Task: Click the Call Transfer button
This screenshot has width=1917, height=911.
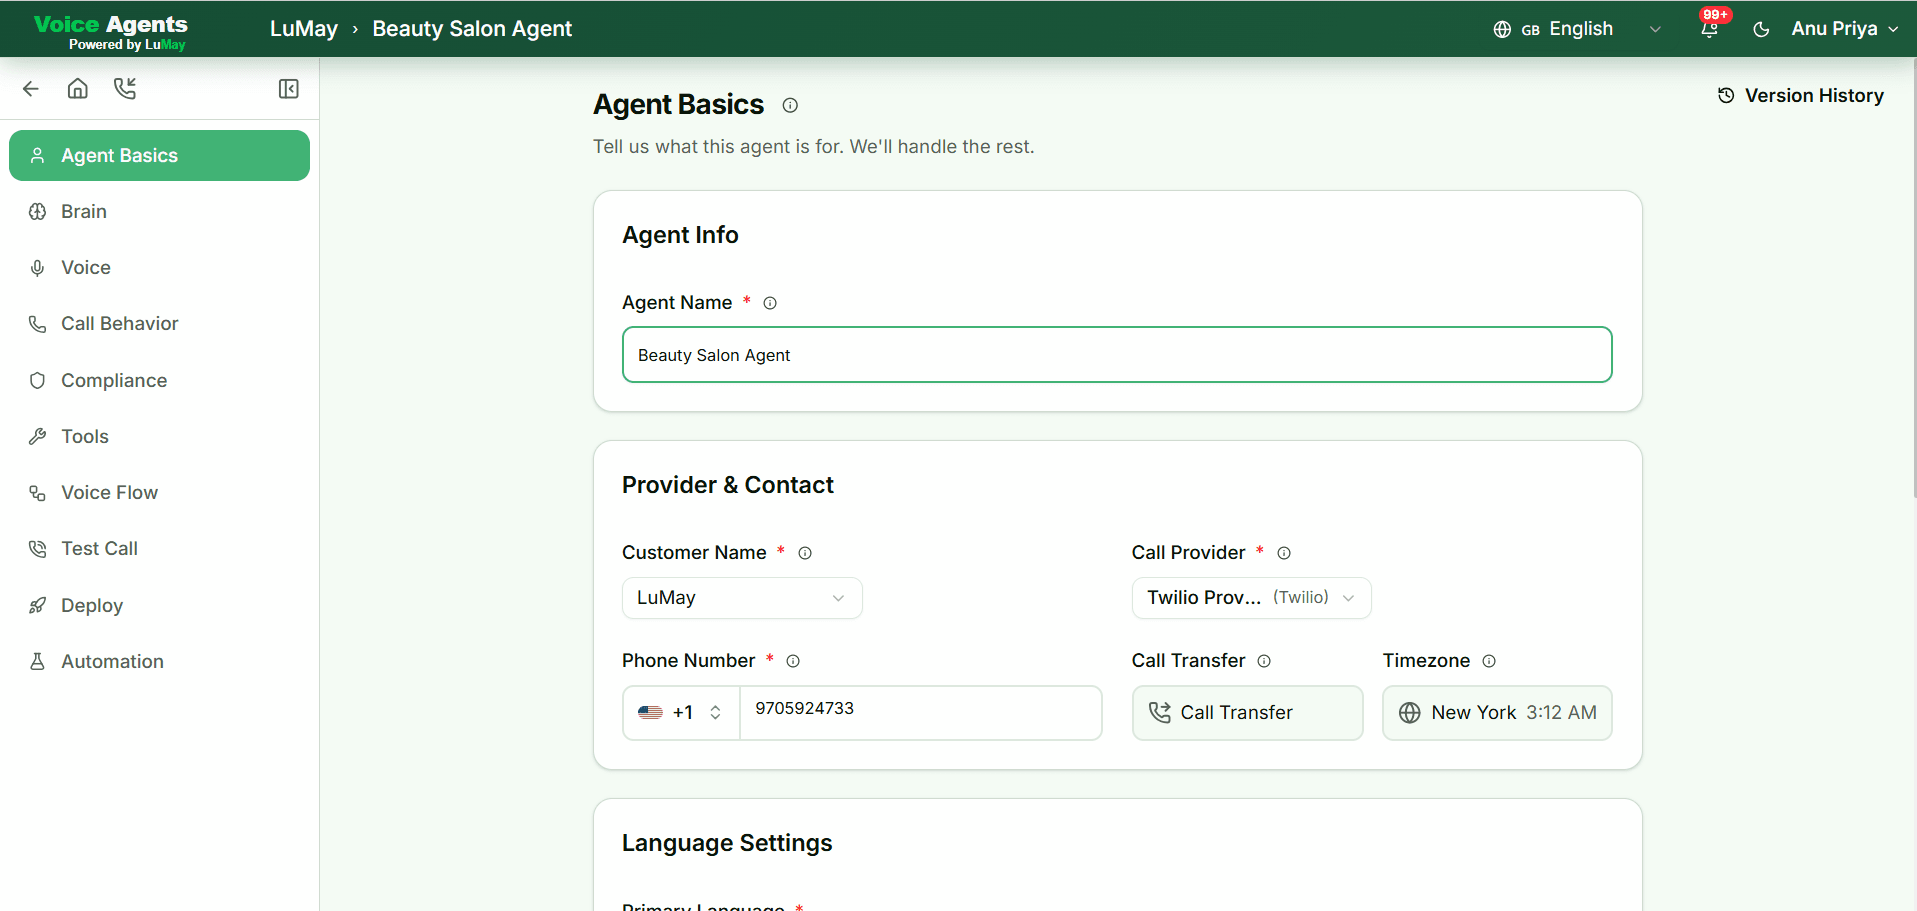Action: [1247, 713]
